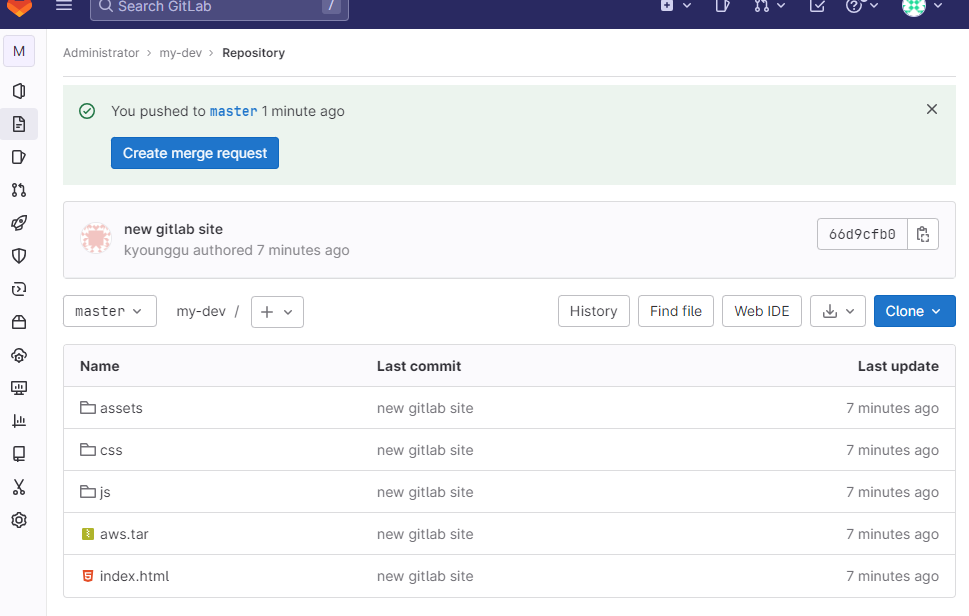This screenshot has height=616, width=969.
Task: Open Wiki sidebar icon
Action: (x=19, y=454)
